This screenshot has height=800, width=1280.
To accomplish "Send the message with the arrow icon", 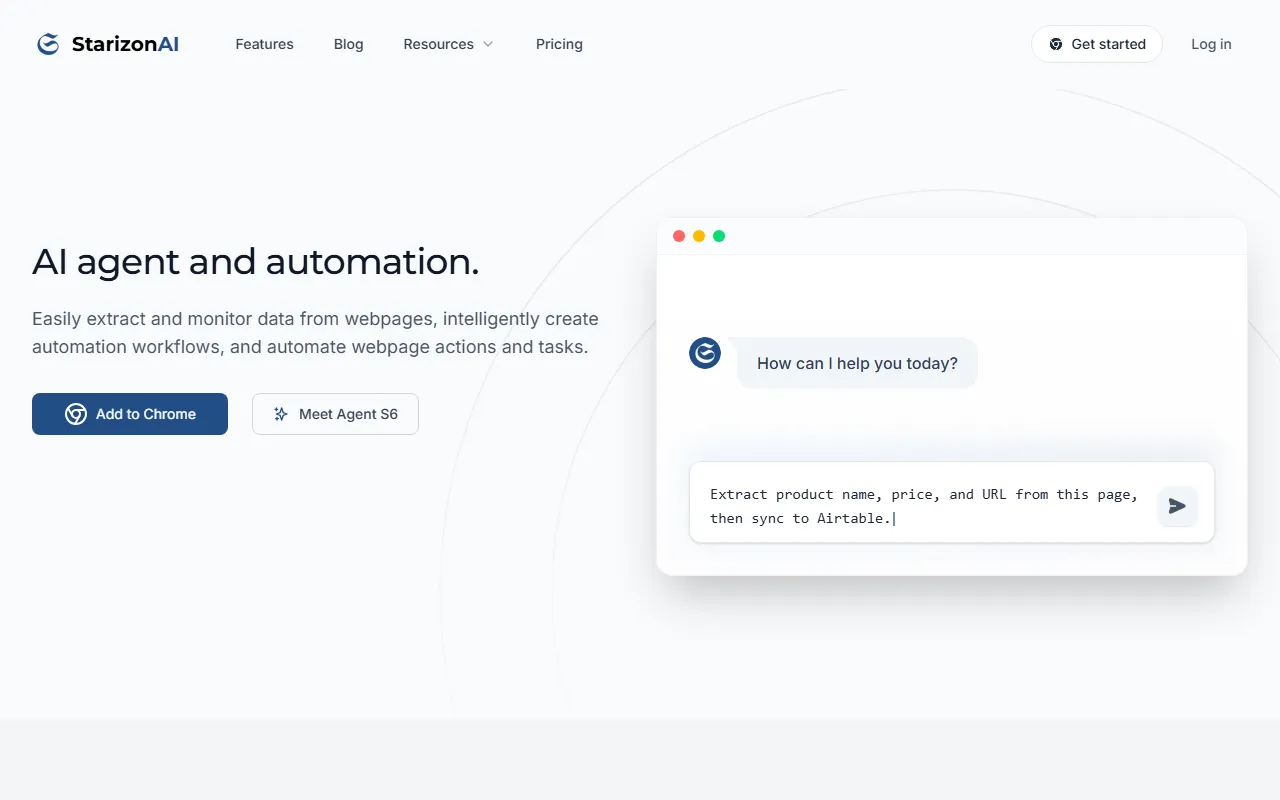I will [1177, 506].
